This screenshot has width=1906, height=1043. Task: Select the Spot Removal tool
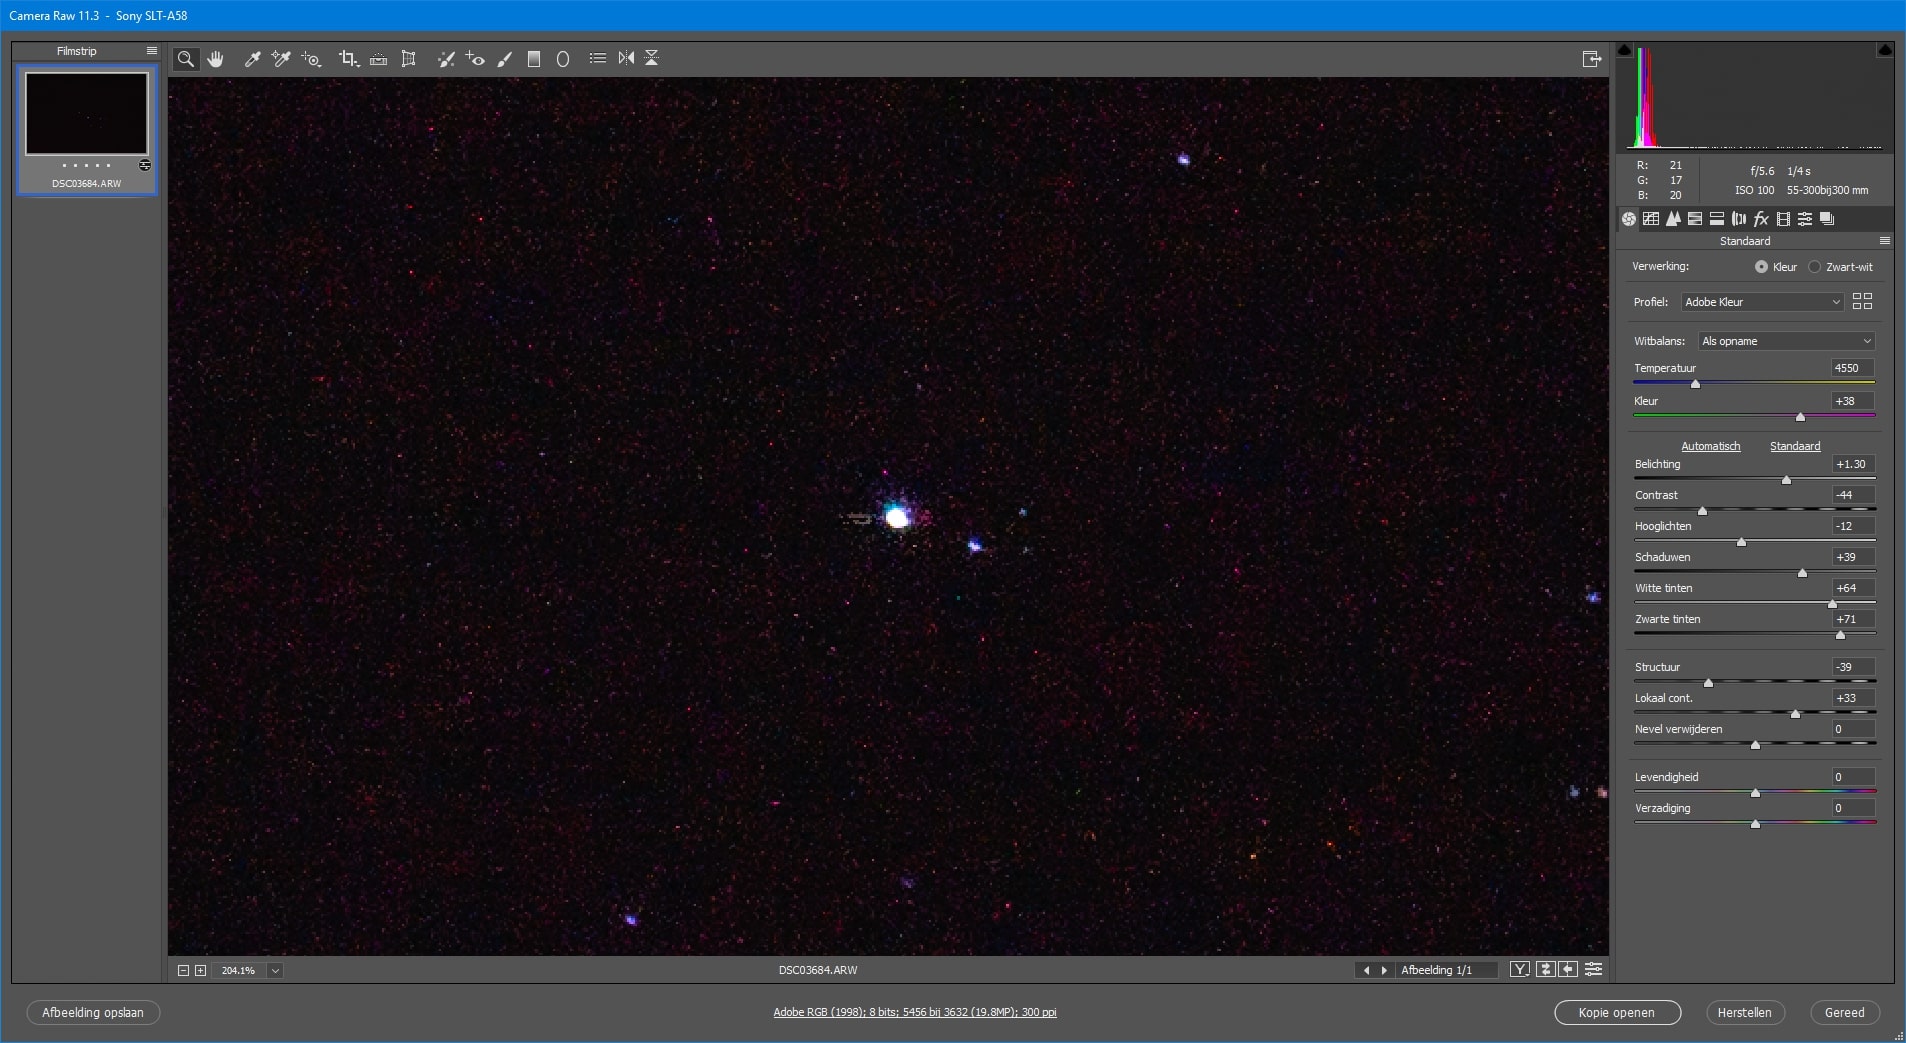446,59
